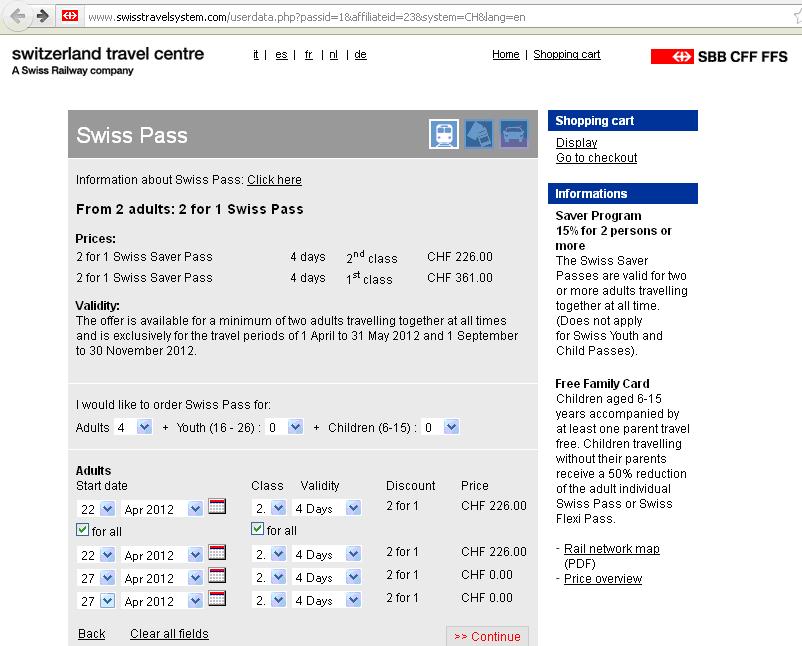Toggle the 'for all' checkbox under Class

tap(257, 529)
